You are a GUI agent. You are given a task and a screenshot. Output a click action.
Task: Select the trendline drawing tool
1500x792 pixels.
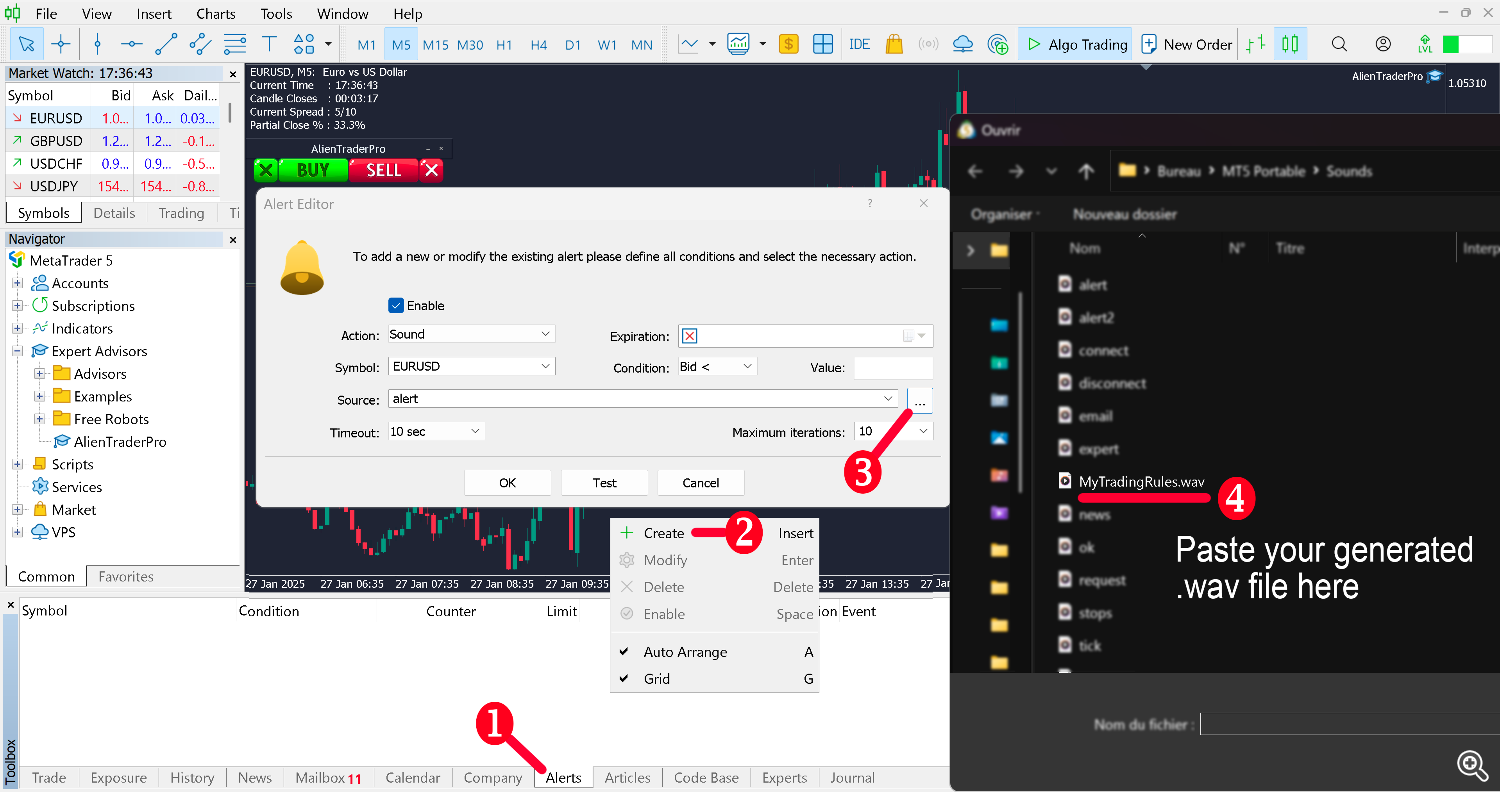click(166, 44)
